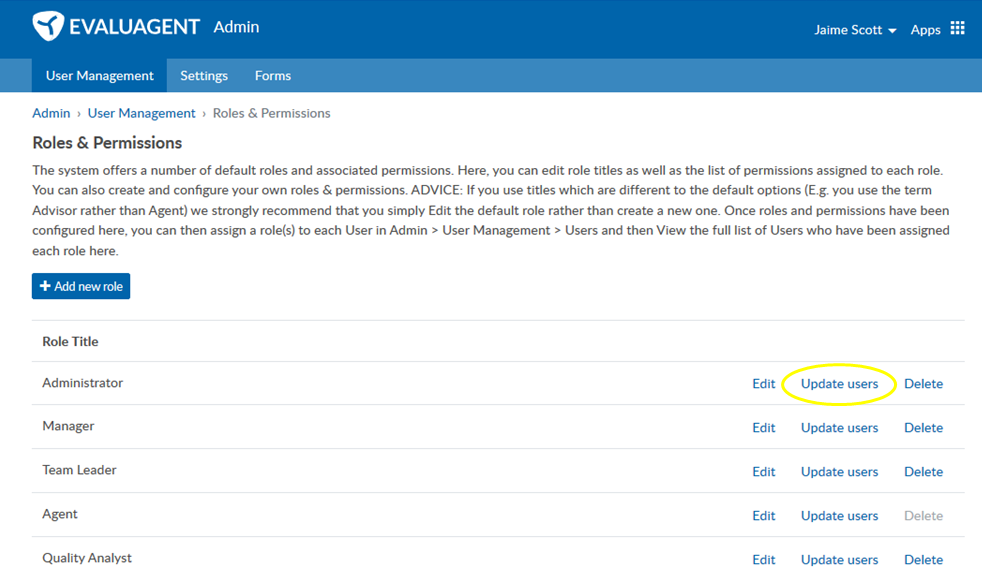Delete the Administrator role
The image size is (982, 574).
point(923,384)
